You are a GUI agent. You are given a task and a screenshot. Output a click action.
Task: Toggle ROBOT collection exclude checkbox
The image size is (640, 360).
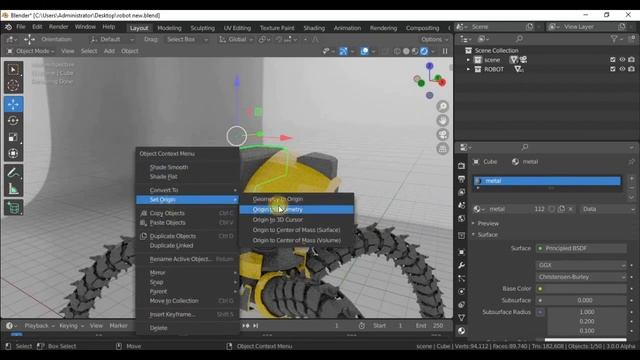pos(613,69)
